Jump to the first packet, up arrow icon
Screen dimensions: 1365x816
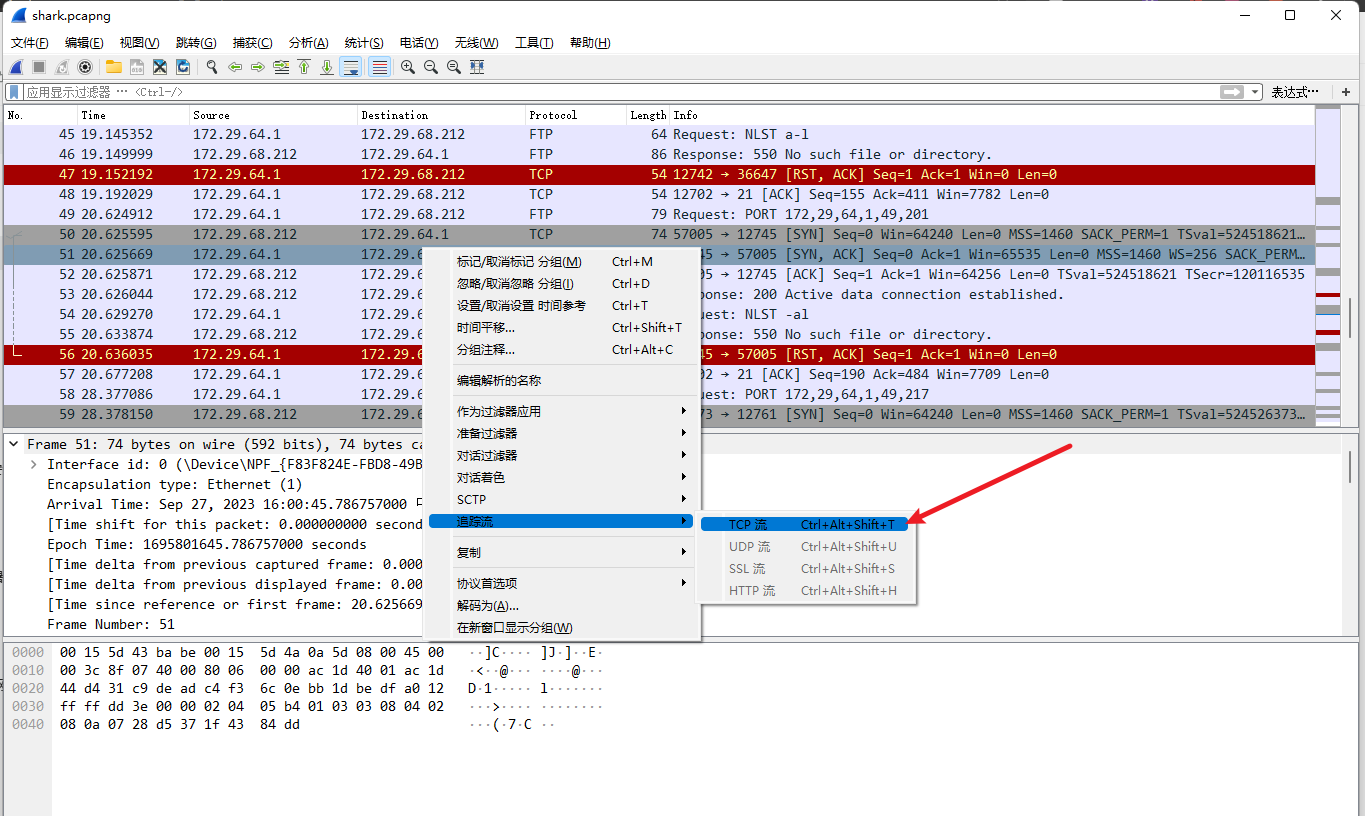click(304, 67)
